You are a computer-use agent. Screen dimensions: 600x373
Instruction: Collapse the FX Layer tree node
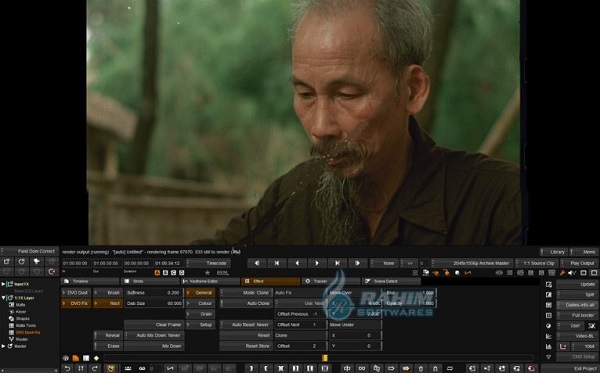(x=3, y=298)
